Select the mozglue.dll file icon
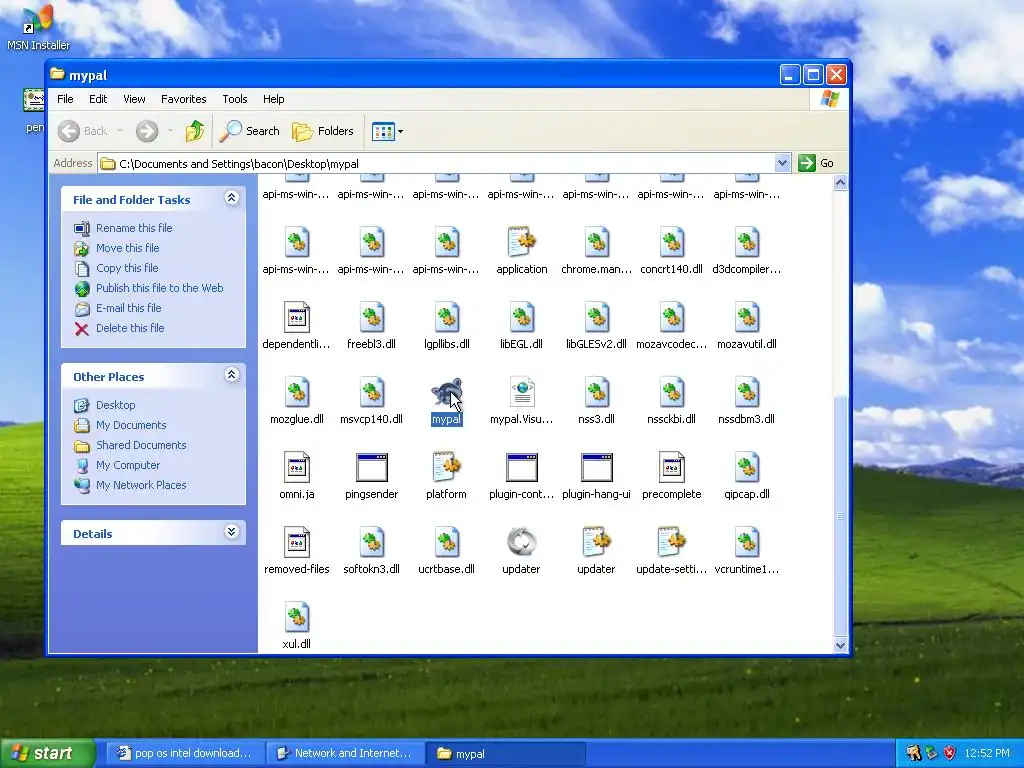 [x=296, y=393]
